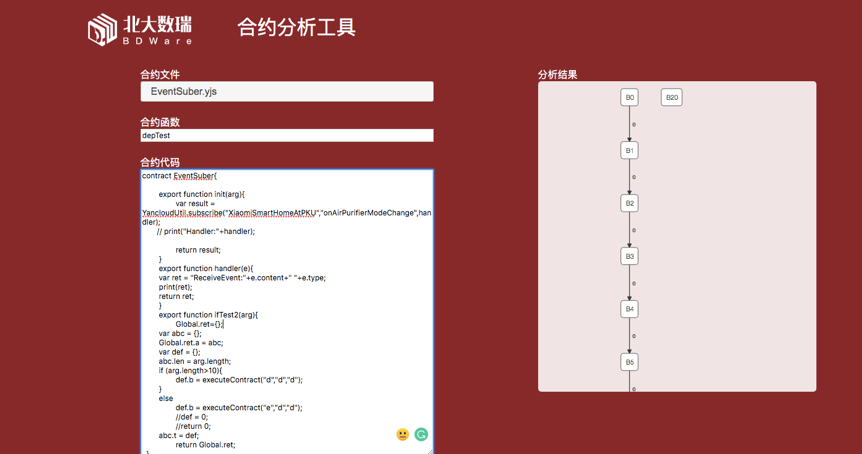Select graph node B3
Image resolution: width=862 pixels, height=454 pixels.
tap(629, 256)
